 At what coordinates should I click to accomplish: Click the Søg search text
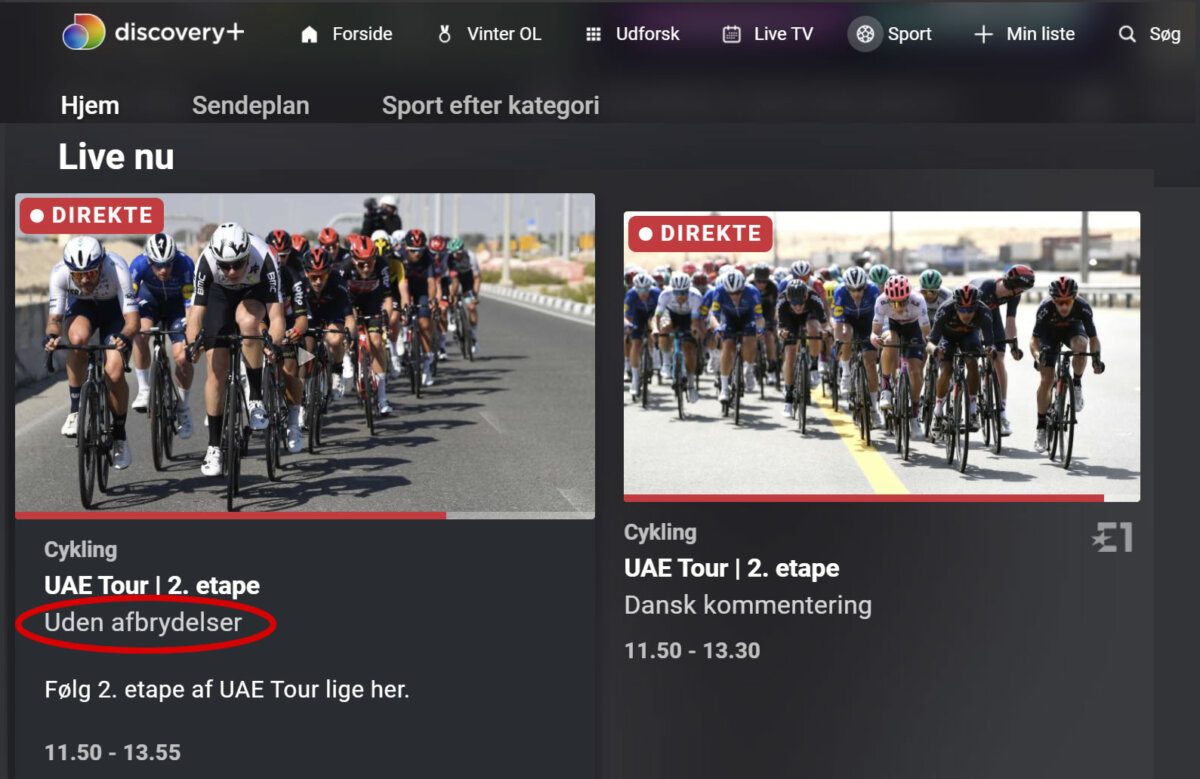coord(1165,35)
